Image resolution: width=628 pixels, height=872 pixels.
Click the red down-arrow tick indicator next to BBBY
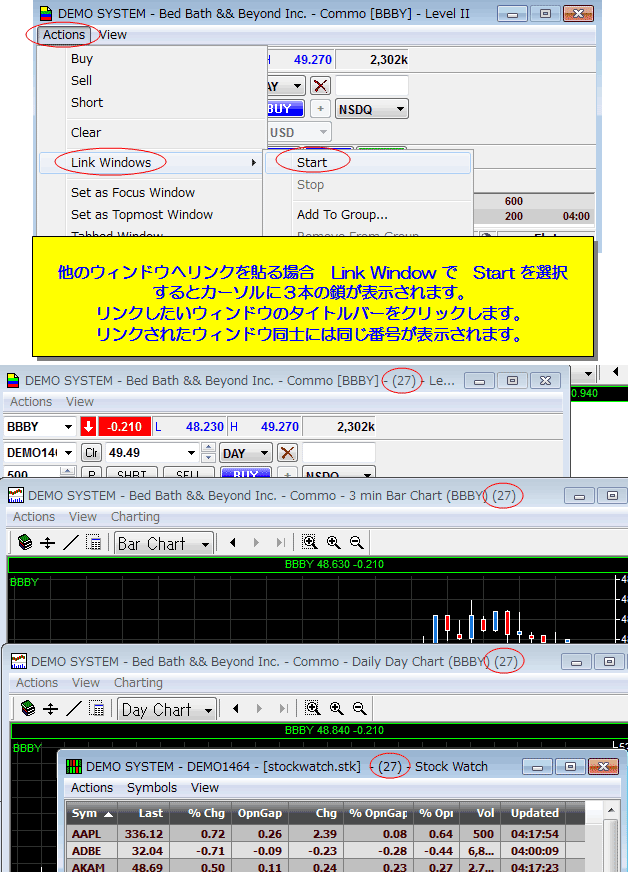point(88,427)
